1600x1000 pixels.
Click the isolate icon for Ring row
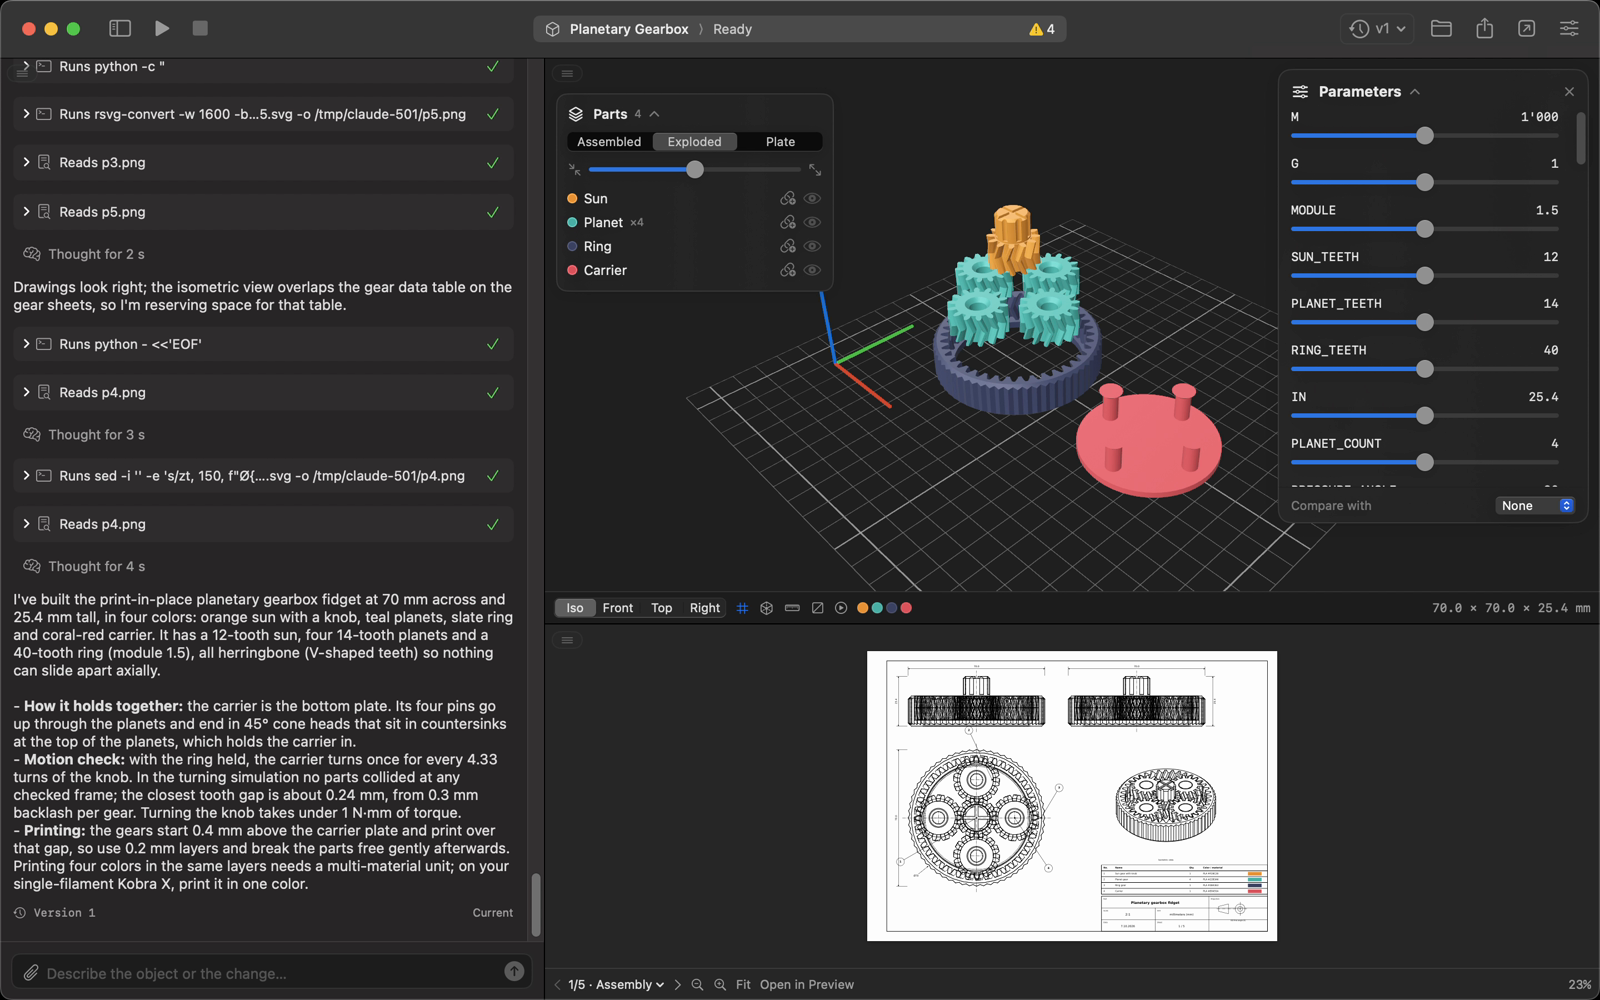[788, 247]
